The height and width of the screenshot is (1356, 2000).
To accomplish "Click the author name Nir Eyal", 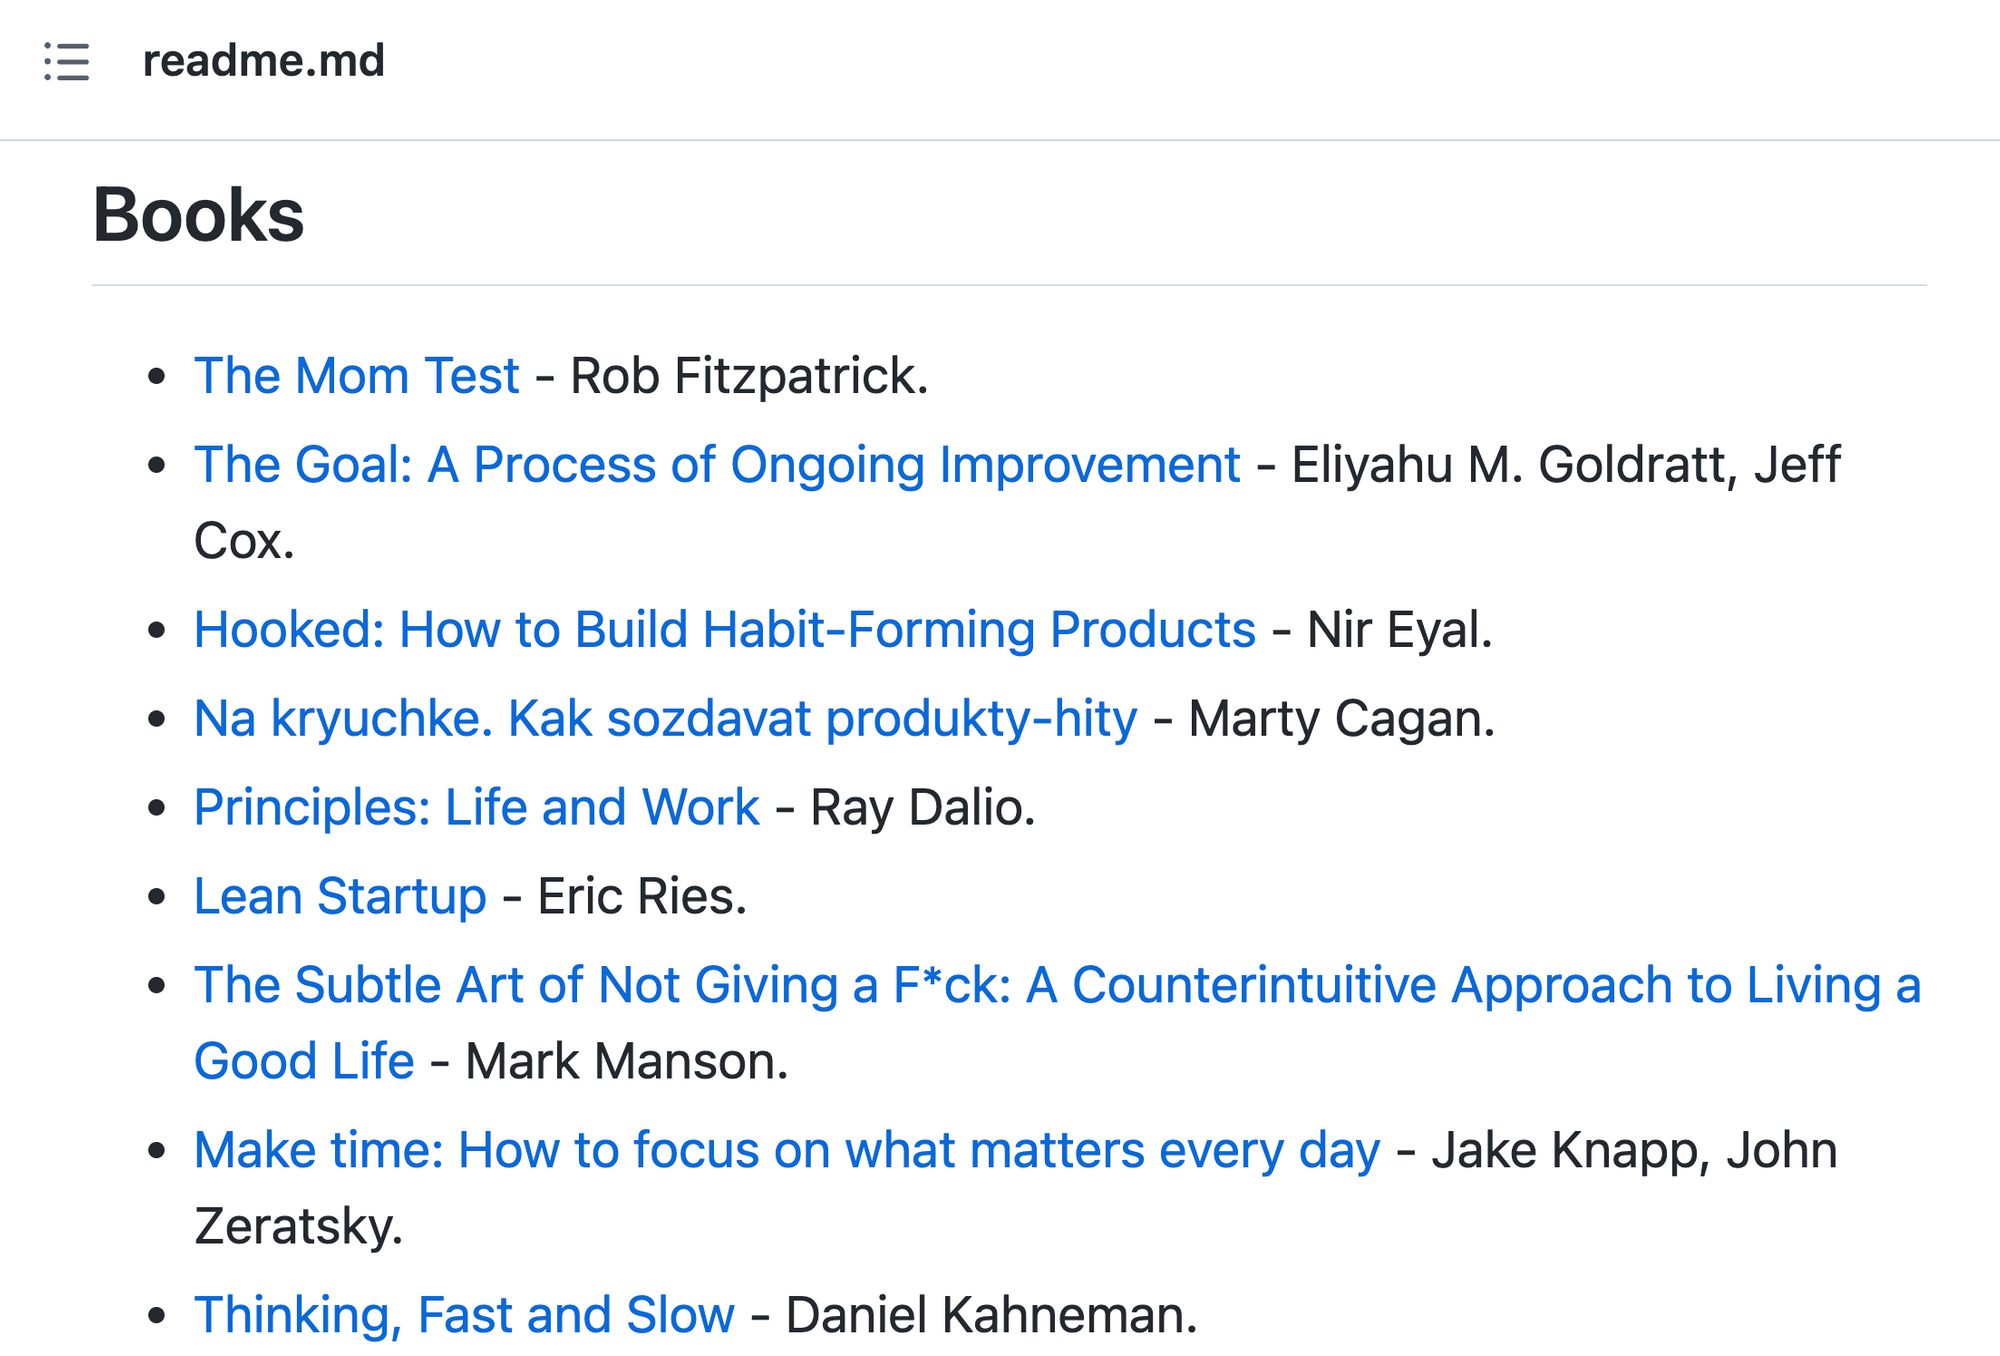I will tap(1398, 630).
